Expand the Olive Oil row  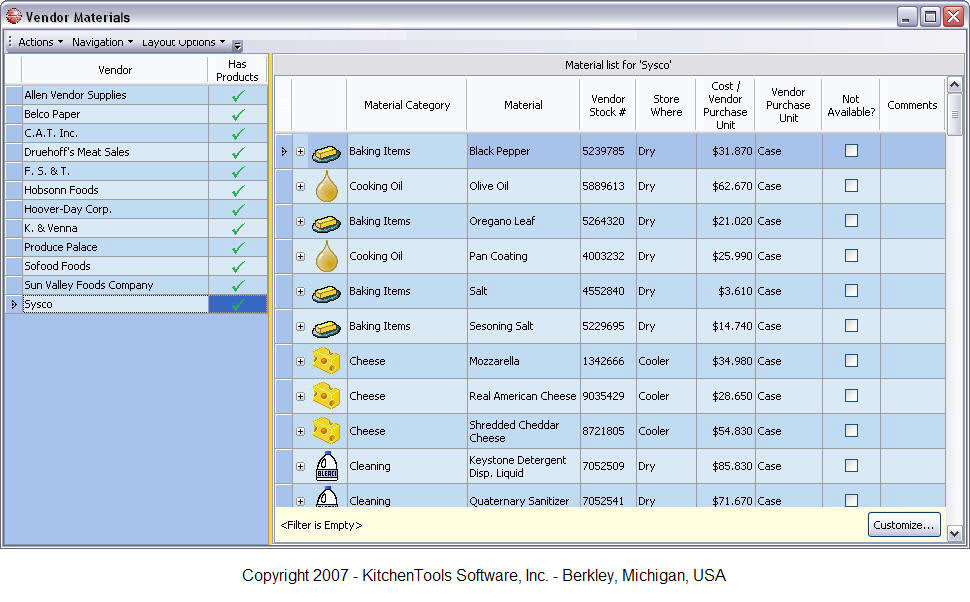[301, 186]
